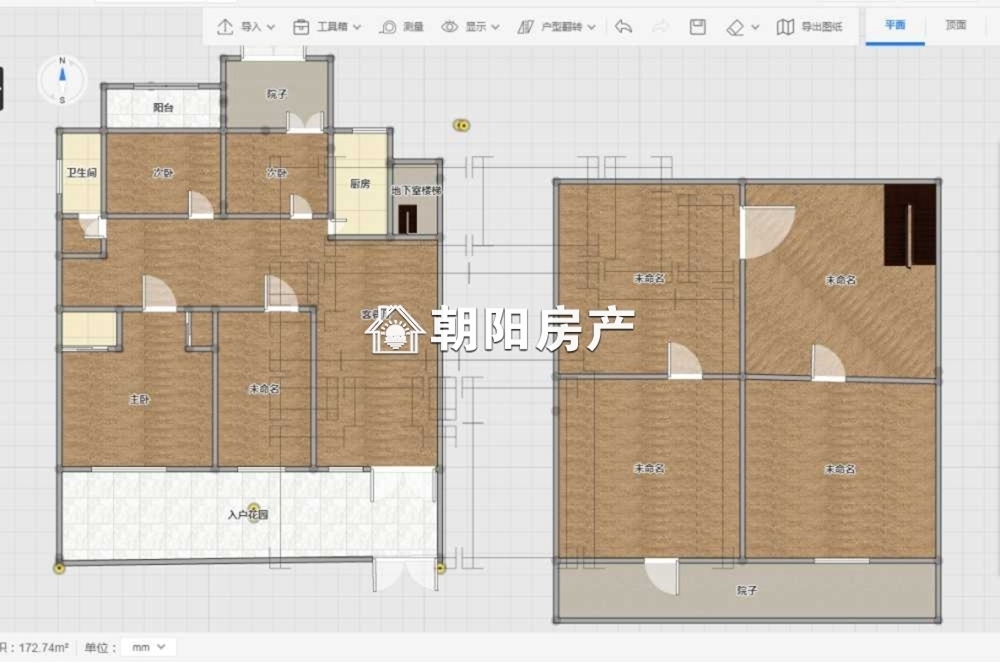Open the mm unit dropdown

148,647
